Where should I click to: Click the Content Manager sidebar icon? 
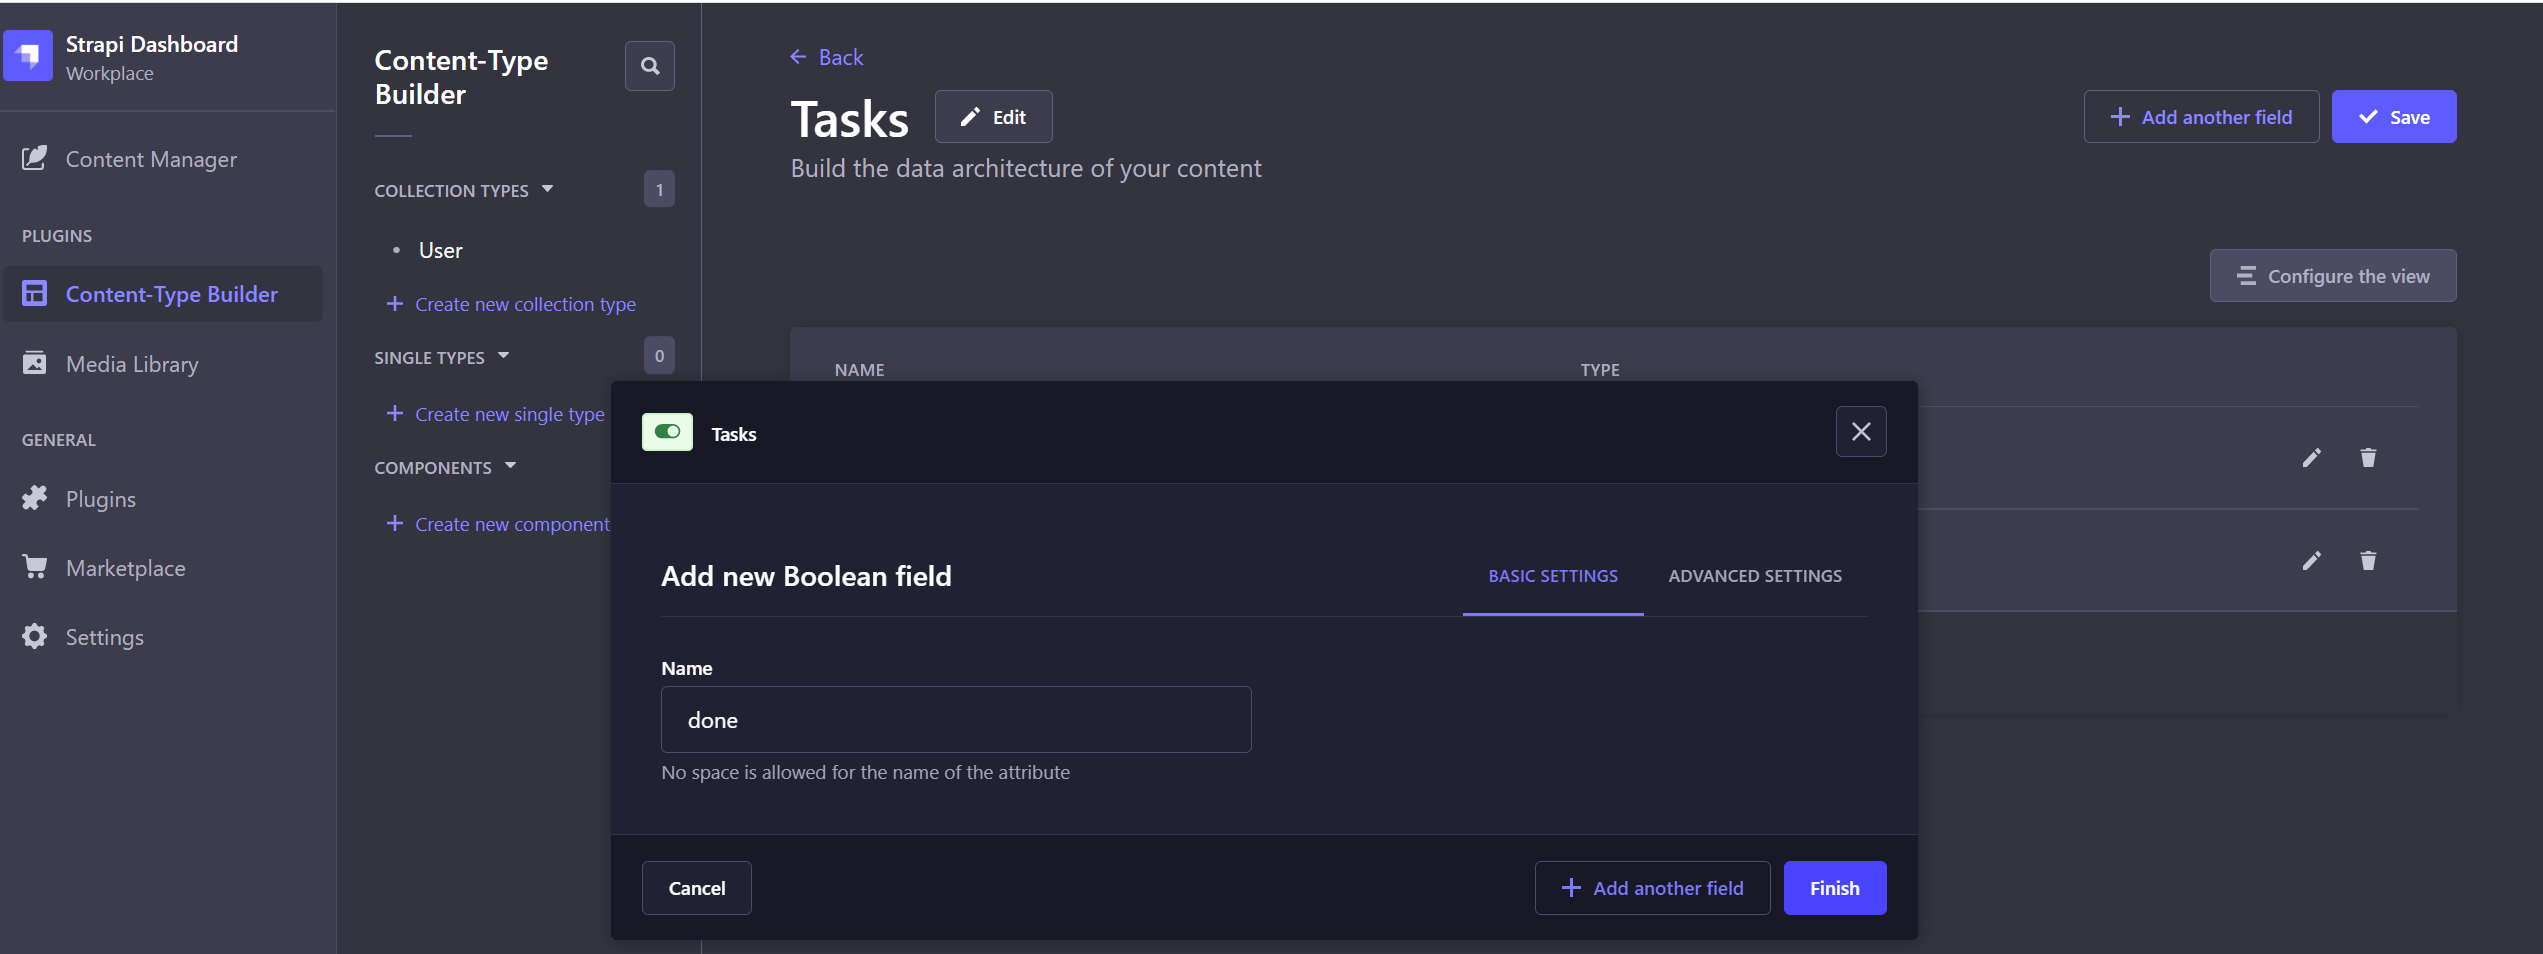pyautogui.click(x=35, y=159)
